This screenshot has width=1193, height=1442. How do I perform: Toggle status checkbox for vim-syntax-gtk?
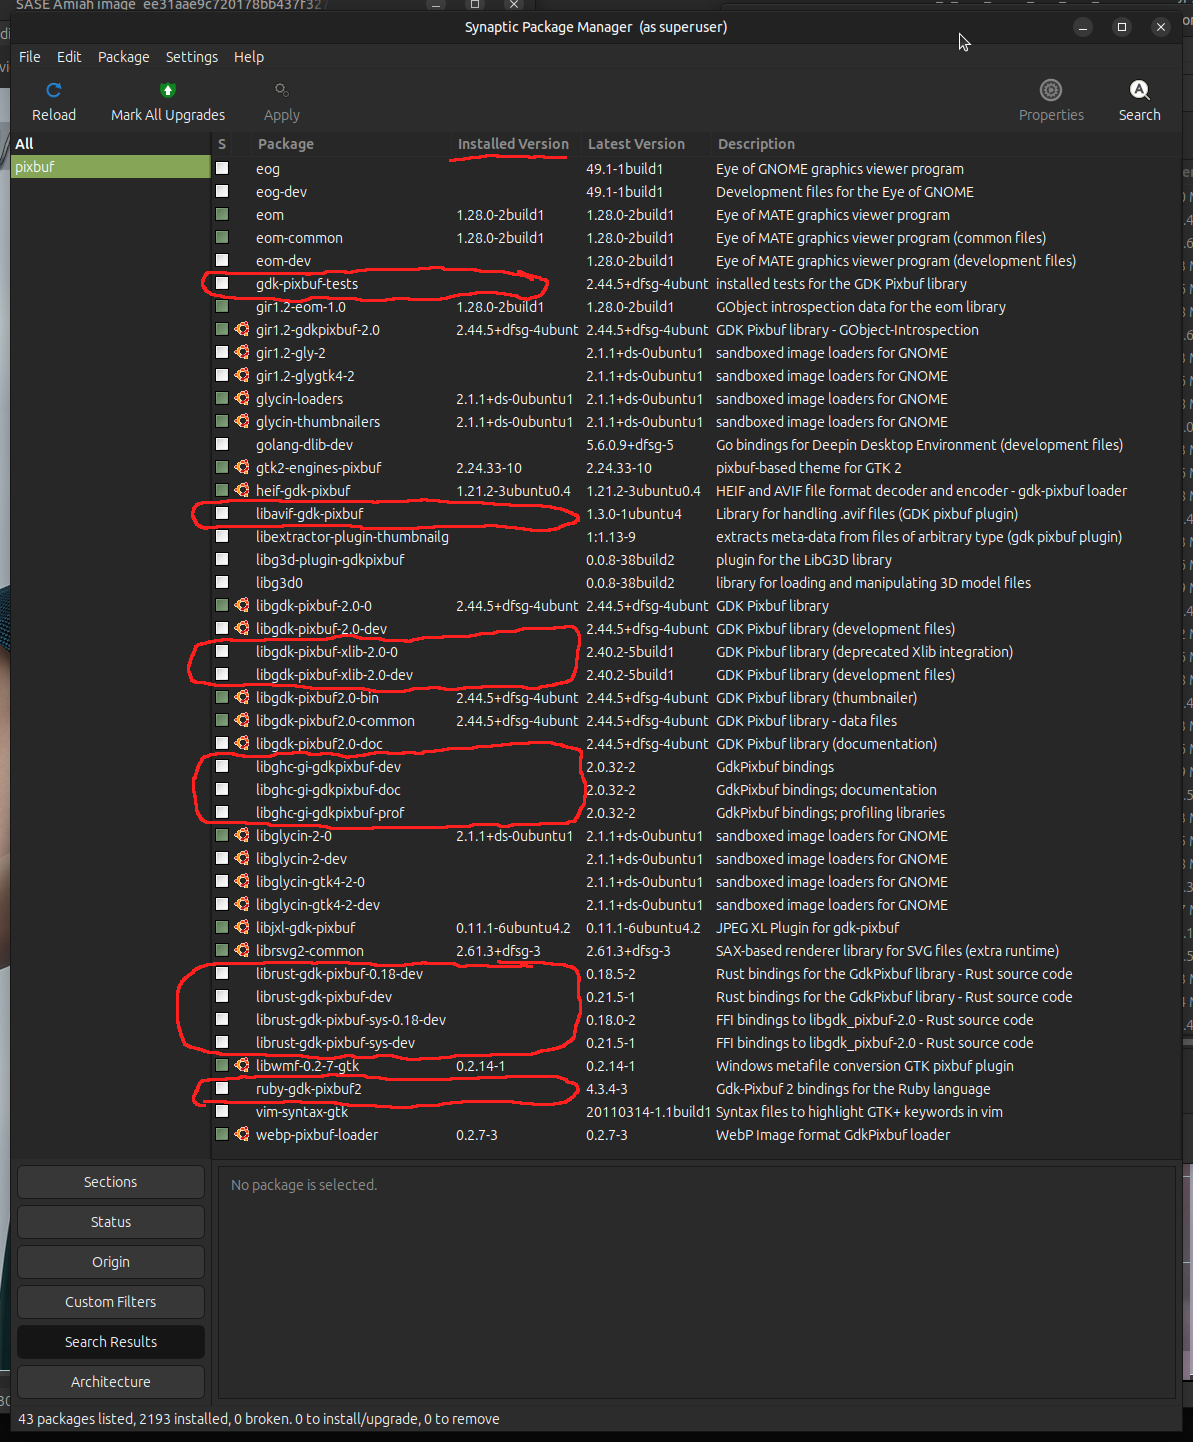[x=222, y=1111]
